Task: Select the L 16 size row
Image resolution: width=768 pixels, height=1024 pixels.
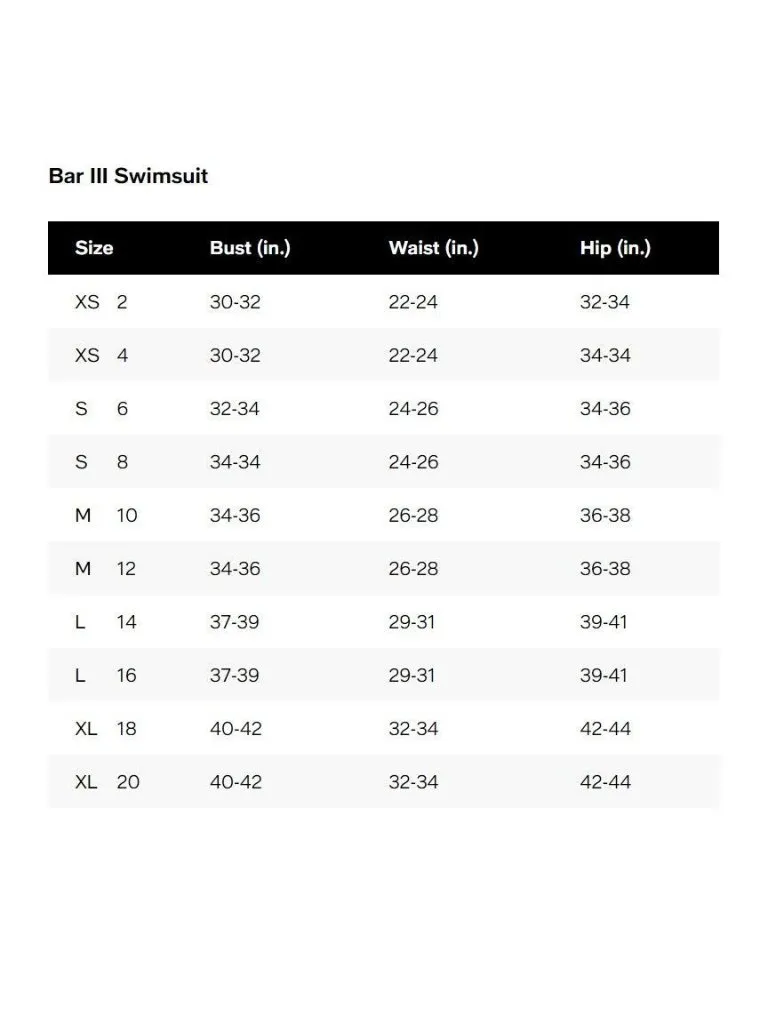Action: tap(383, 675)
